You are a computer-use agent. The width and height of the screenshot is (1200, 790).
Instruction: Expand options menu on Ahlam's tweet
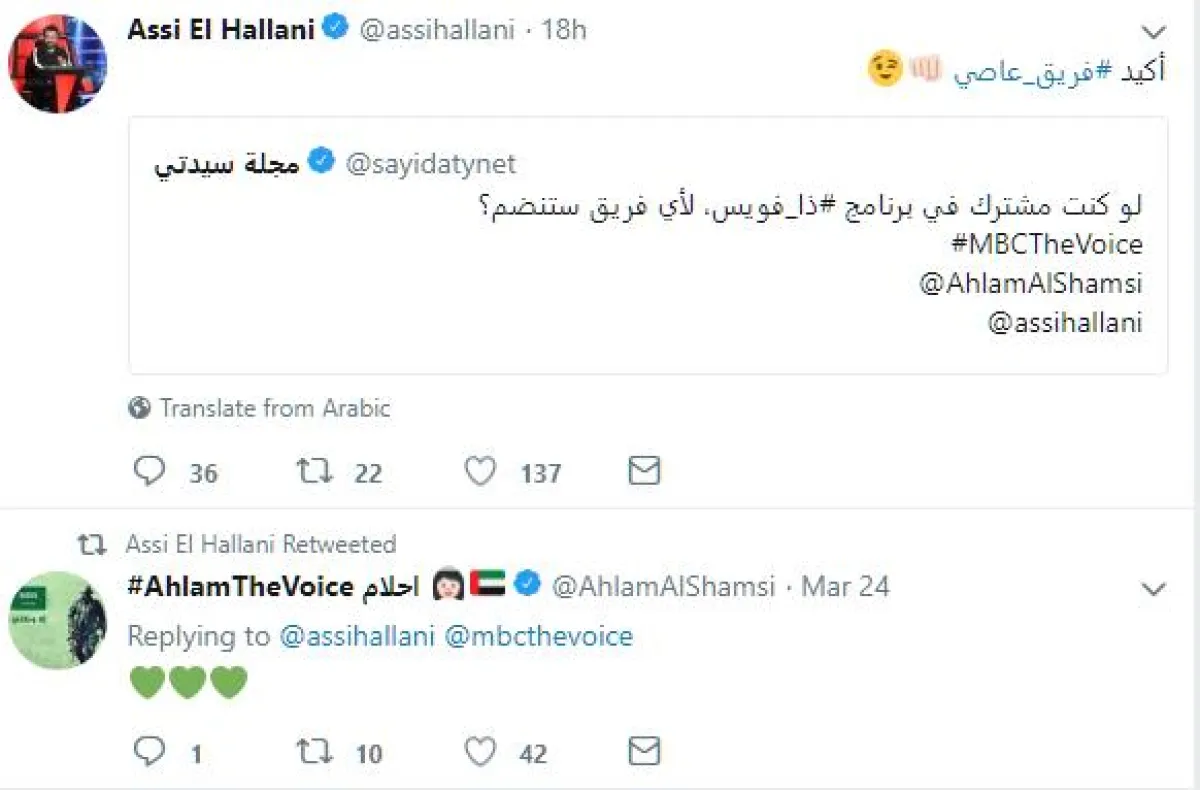click(1153, 589)
